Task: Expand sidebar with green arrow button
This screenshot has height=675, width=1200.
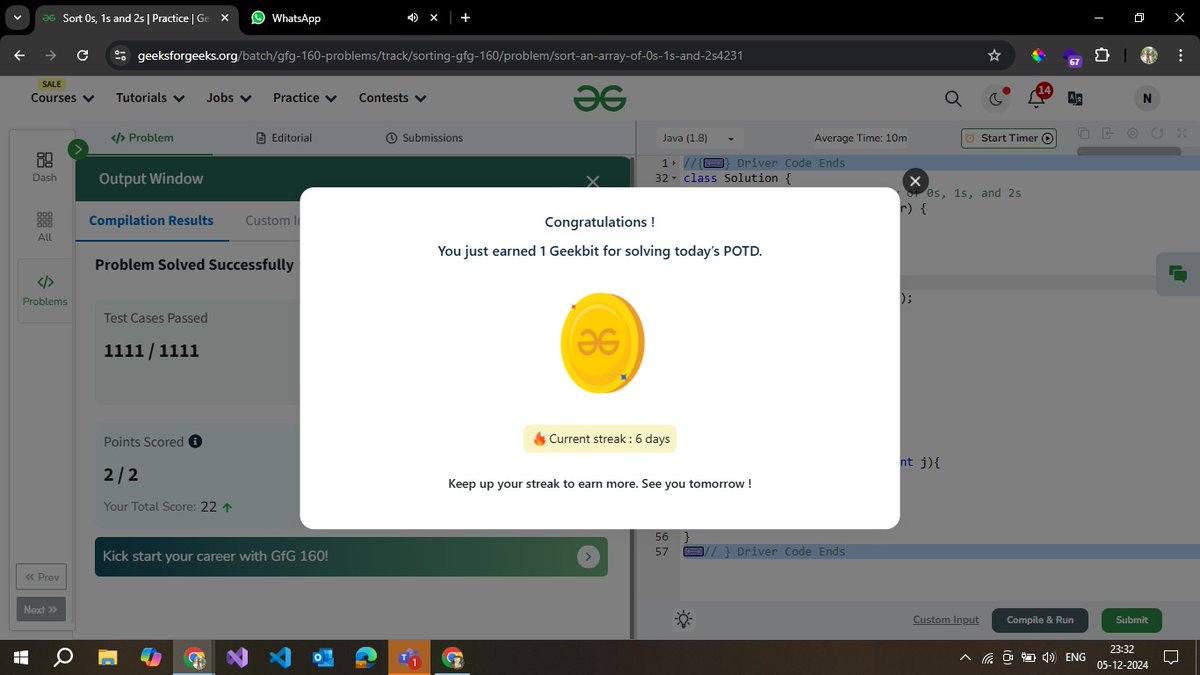Action: pyautogui.click(x=78, y=150)
